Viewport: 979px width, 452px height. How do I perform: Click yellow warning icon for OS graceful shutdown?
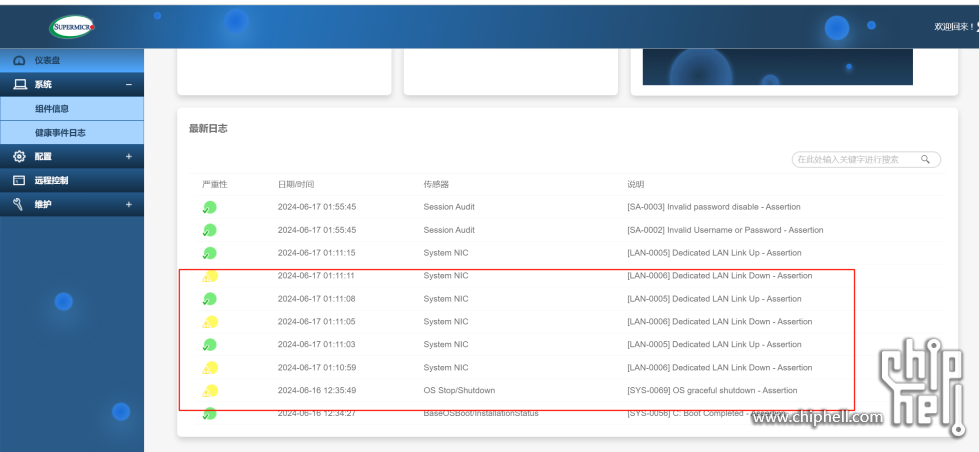pyautogui.click(x=210, y=391)
